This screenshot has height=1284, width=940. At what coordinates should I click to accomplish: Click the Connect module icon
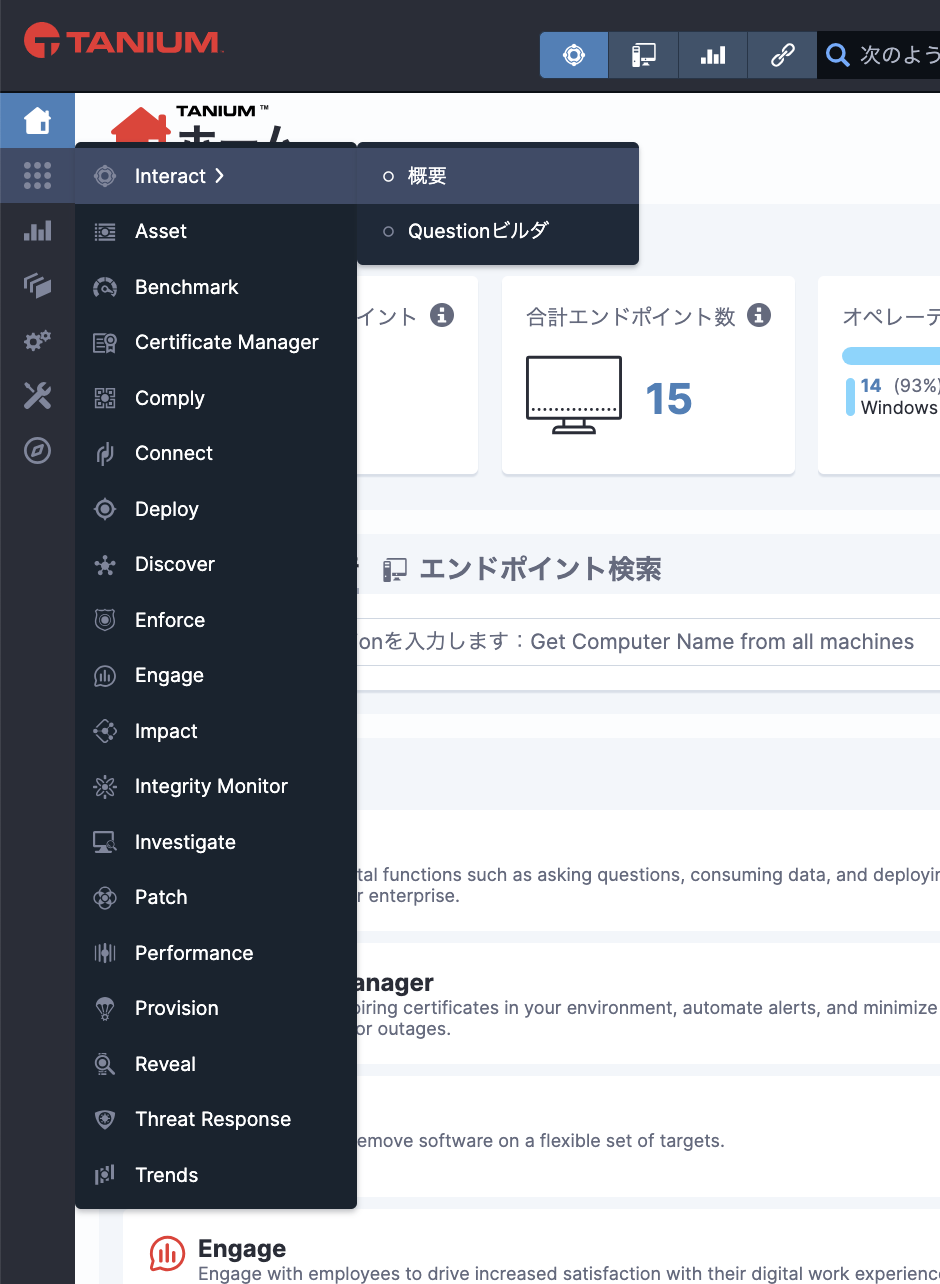point(105,453)
